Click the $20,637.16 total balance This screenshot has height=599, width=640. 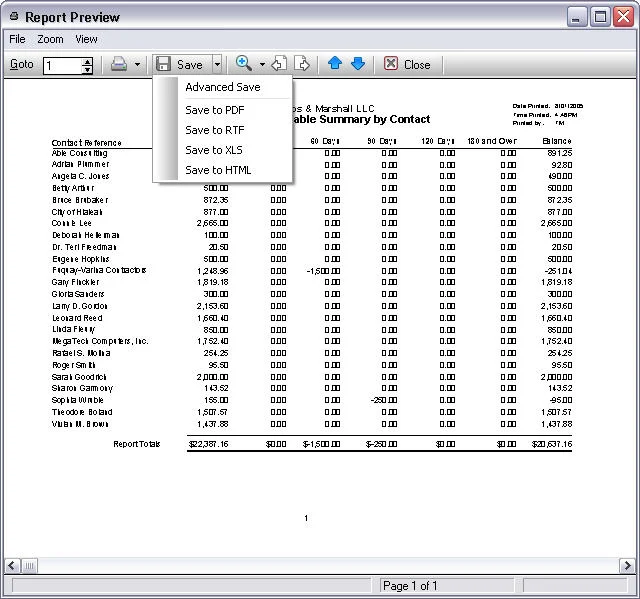point(552,444)
